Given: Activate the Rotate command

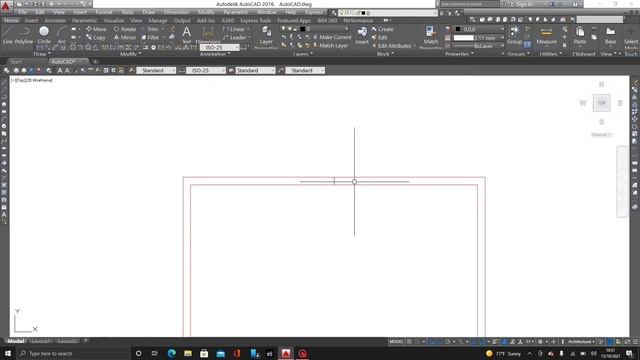Looking at the screenshot, I should tap(125, 29).
